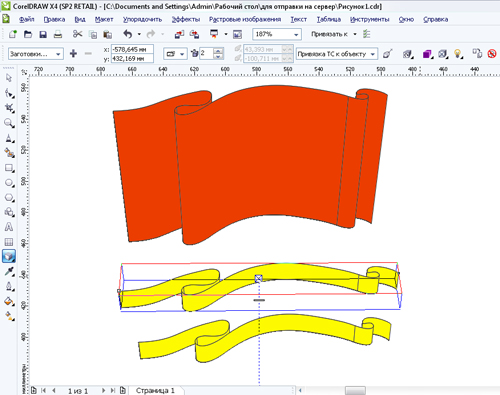Image resolution: width=500 pixels, height=395 pixels.
Task: Click the Import icon
Action: coord(179,34)
